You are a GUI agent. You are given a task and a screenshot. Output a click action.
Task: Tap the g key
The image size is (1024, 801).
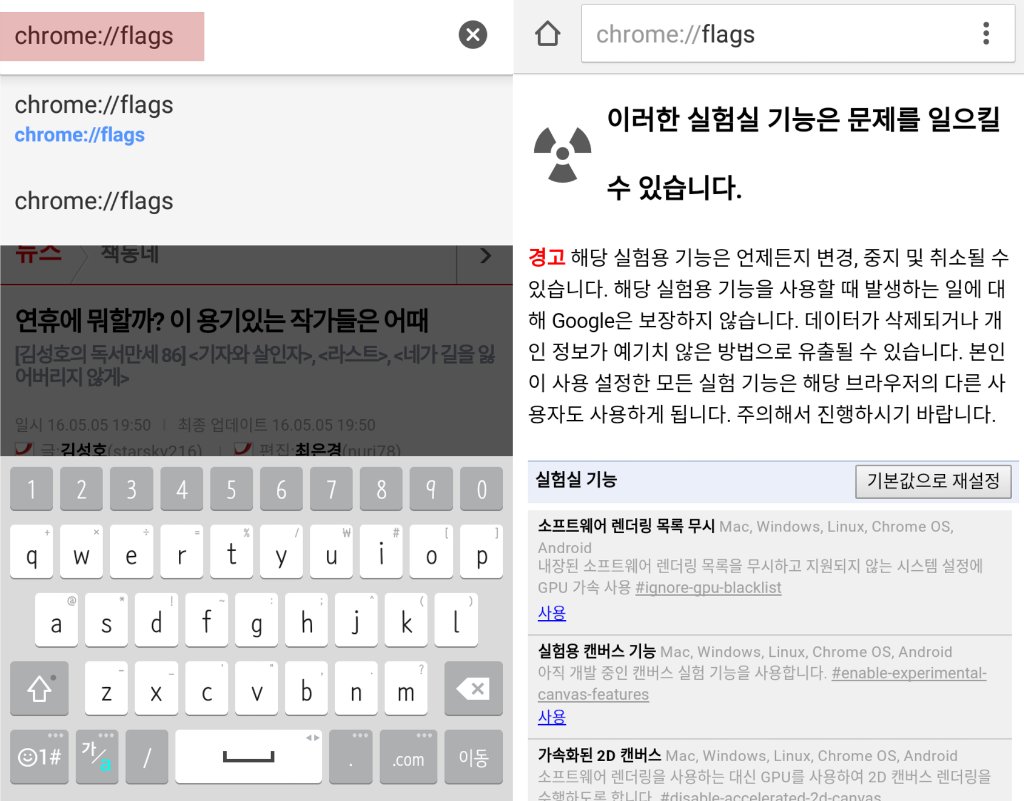pyautogui.click(x=257, y=620)
